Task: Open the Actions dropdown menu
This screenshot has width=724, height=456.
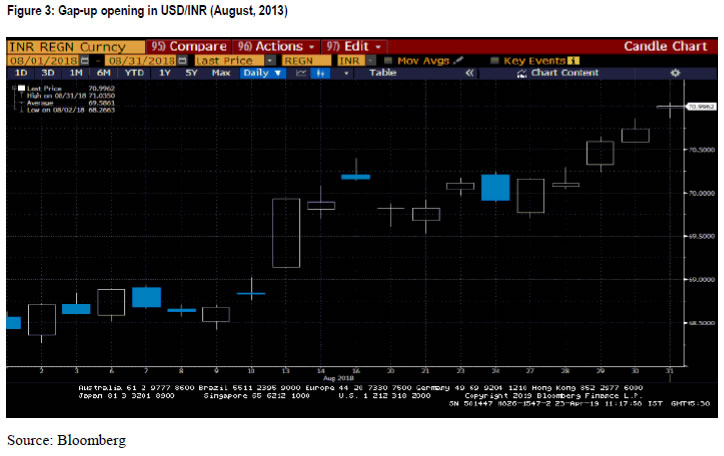Action: (x=276, y=46)
